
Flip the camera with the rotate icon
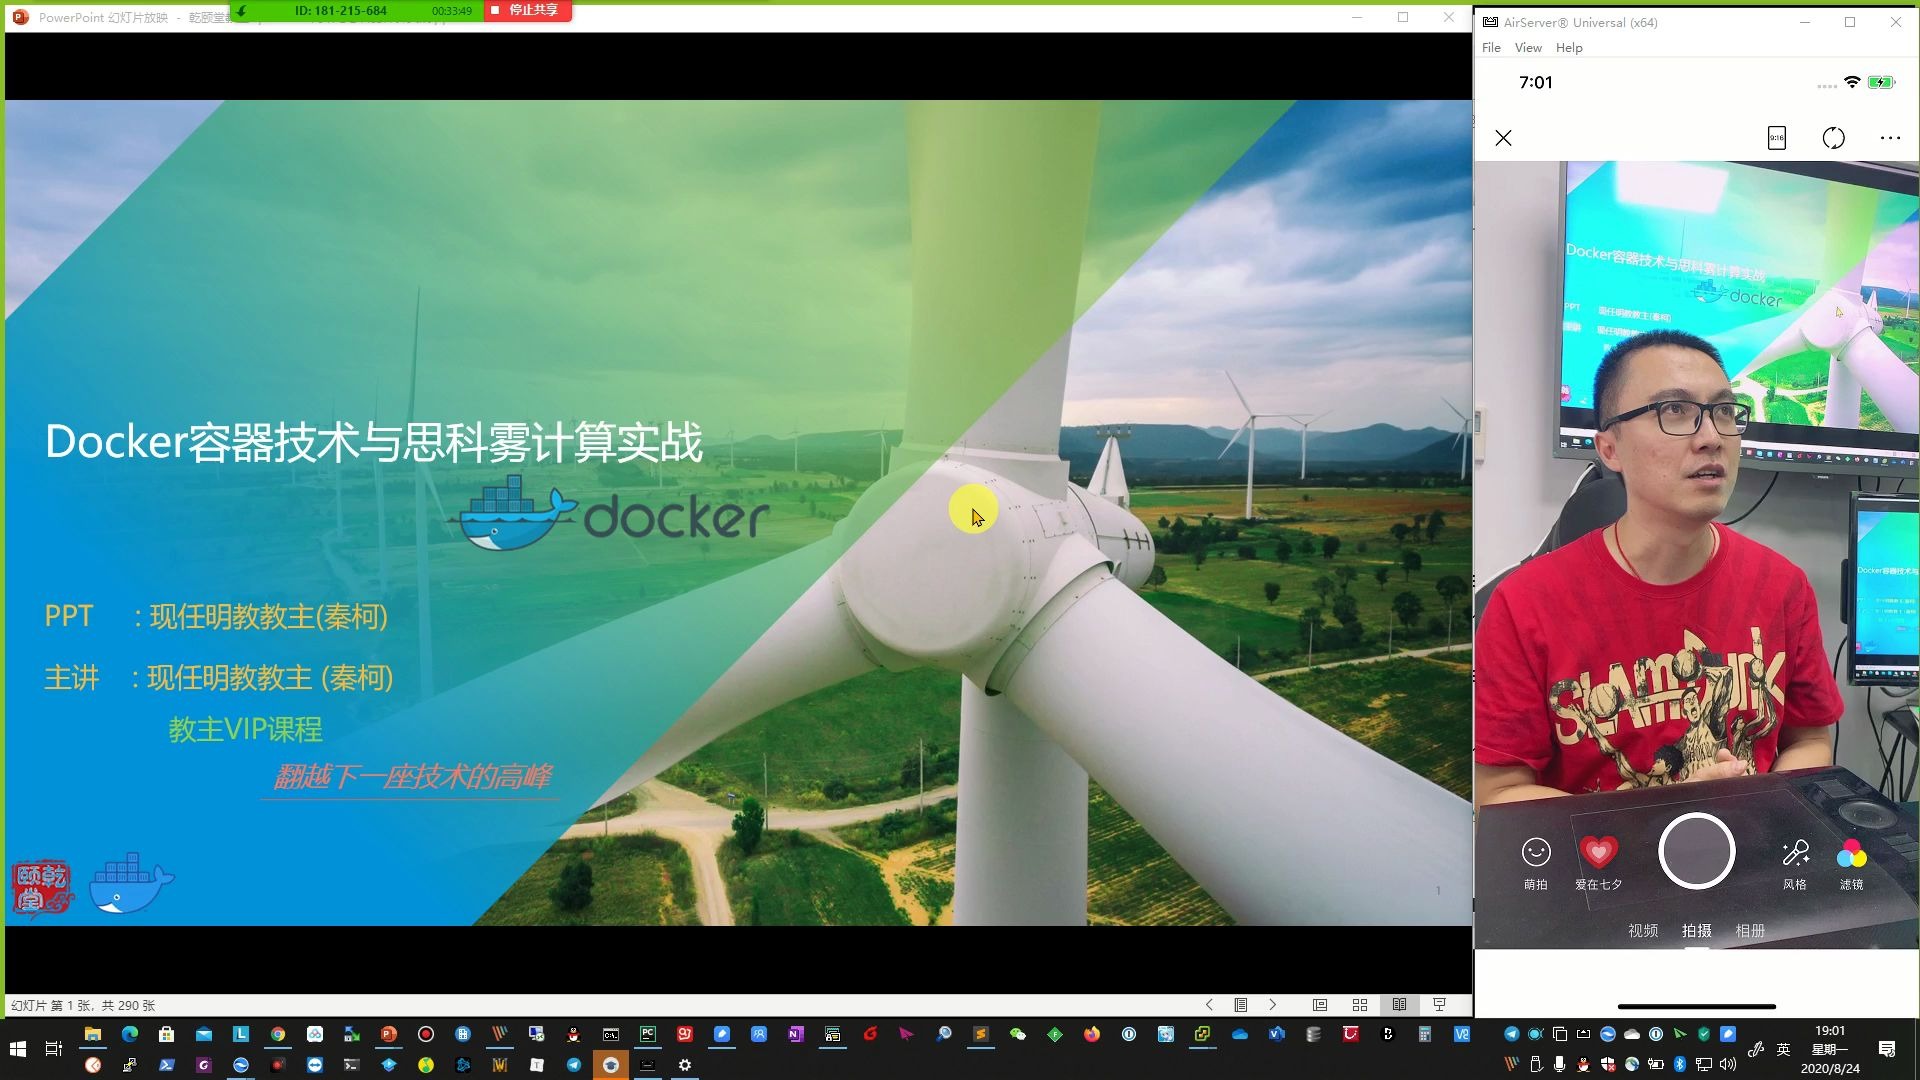point(1833,138)
